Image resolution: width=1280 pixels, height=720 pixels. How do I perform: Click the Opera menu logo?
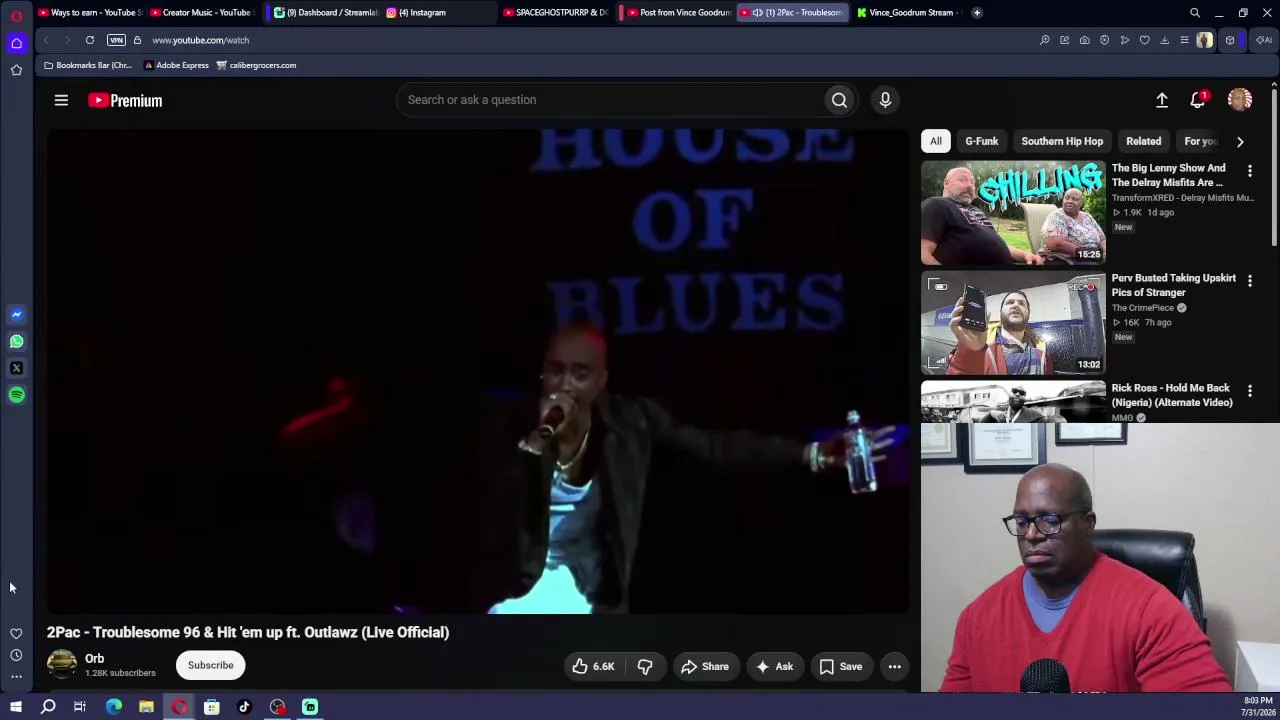[16, 16]
